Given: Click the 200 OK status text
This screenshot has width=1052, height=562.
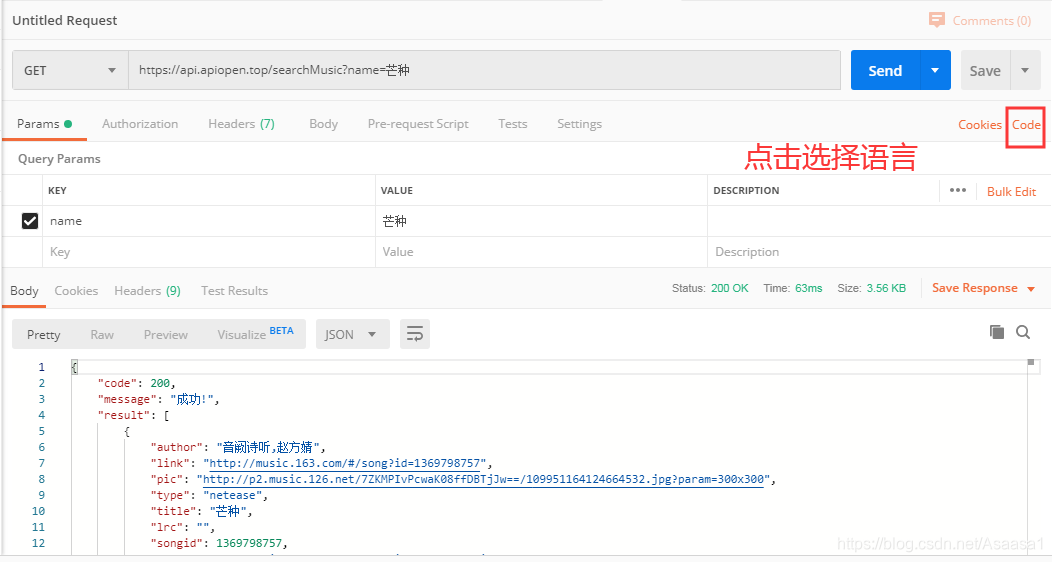Looking at the screenshot, I should pos(729,288).
